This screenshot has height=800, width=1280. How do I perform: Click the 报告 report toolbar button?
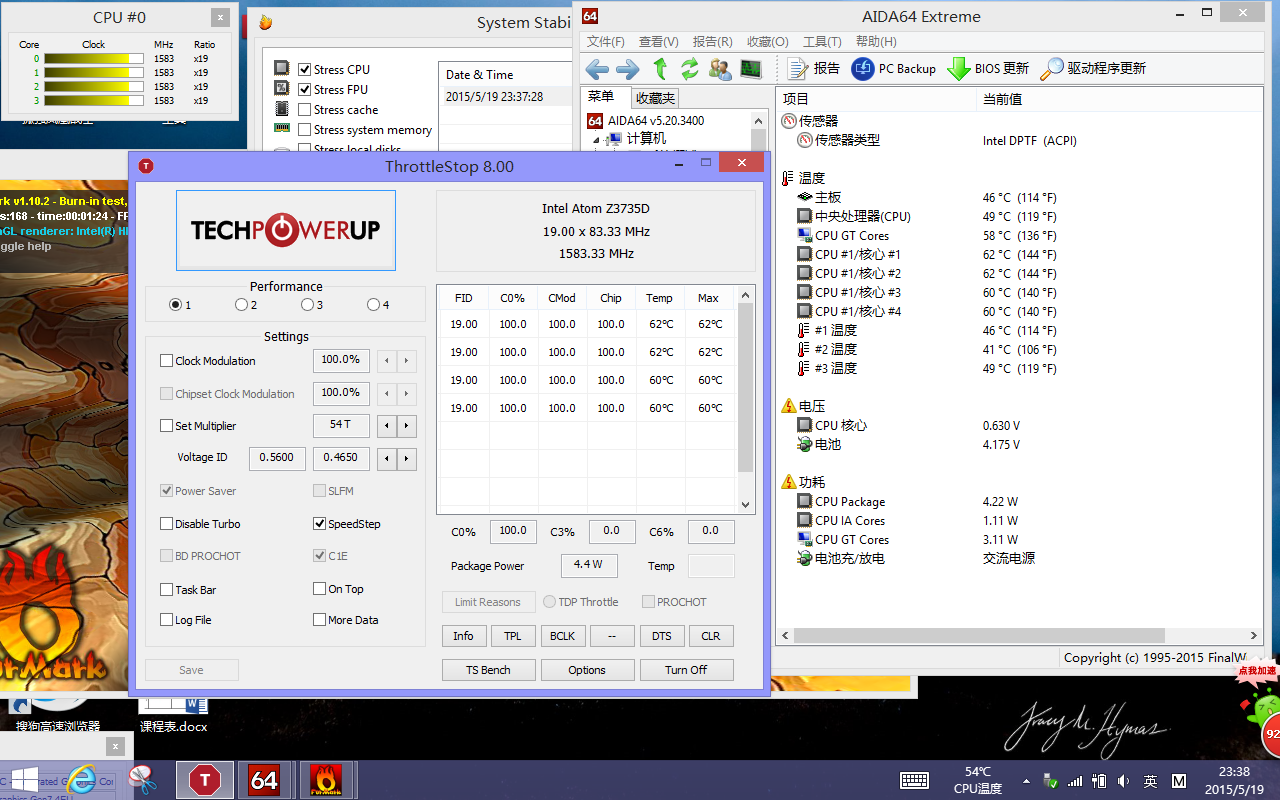pos(813,69)
